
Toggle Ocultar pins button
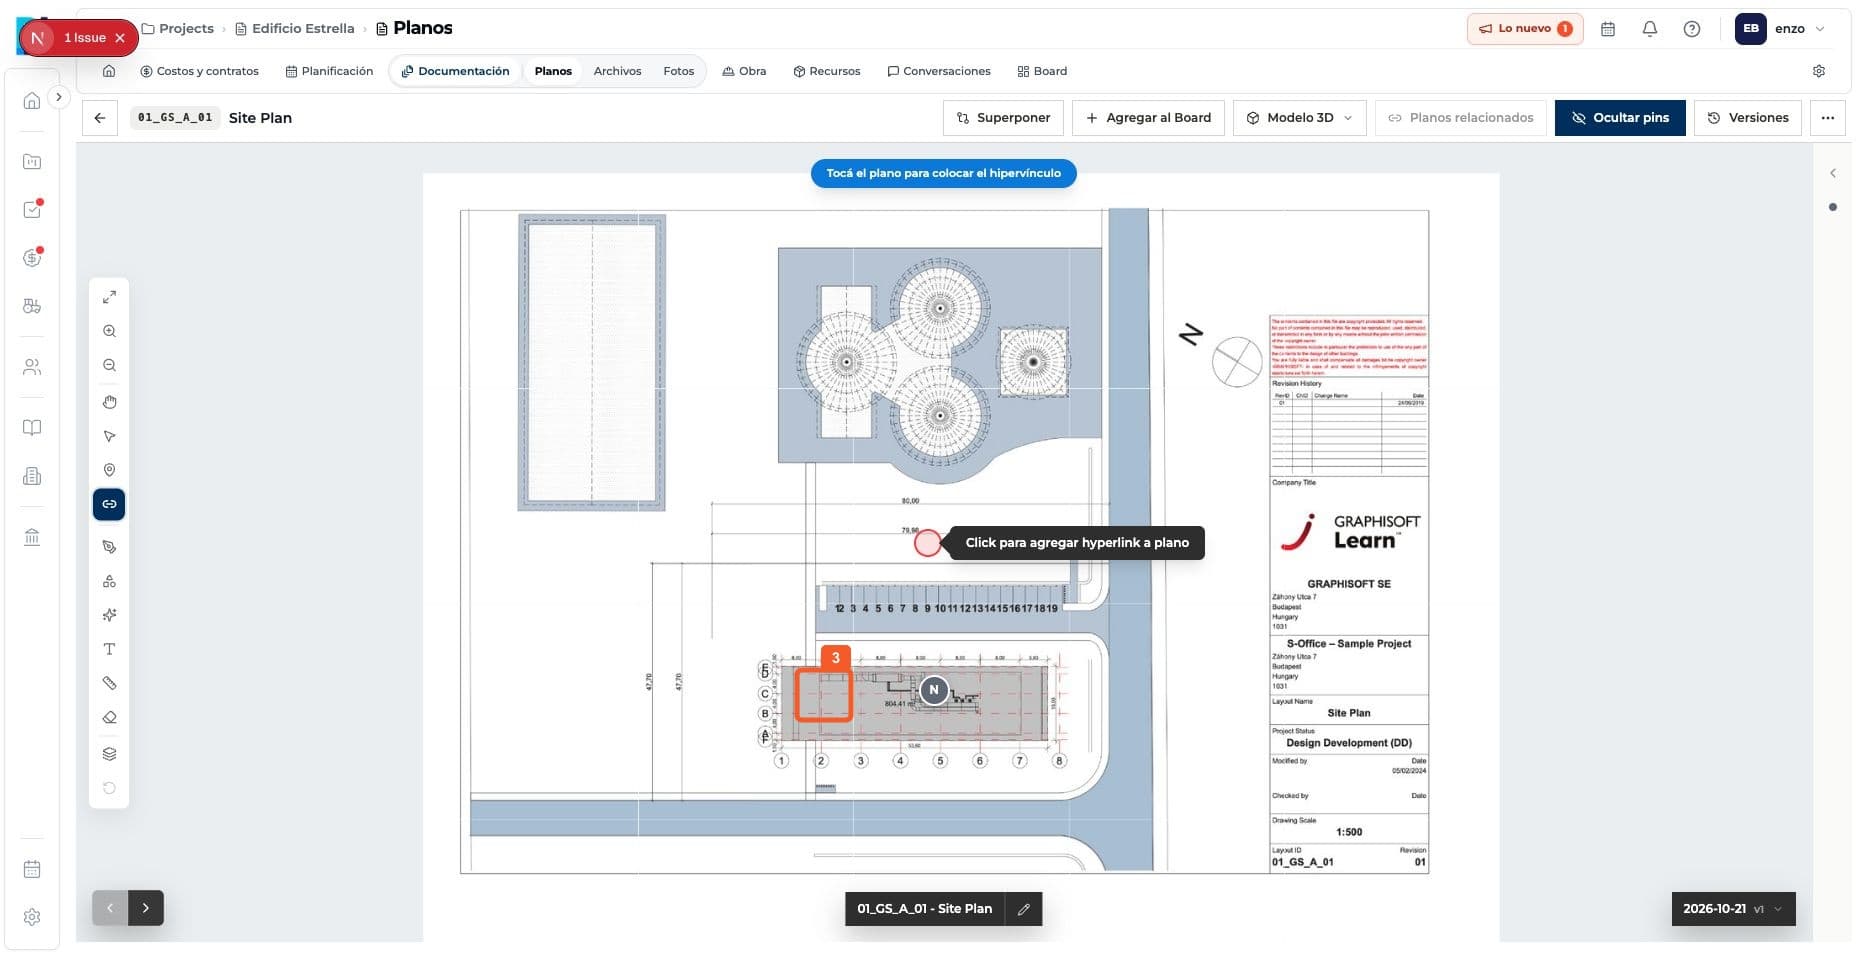pyautogui.click(x=1619, y=118)
